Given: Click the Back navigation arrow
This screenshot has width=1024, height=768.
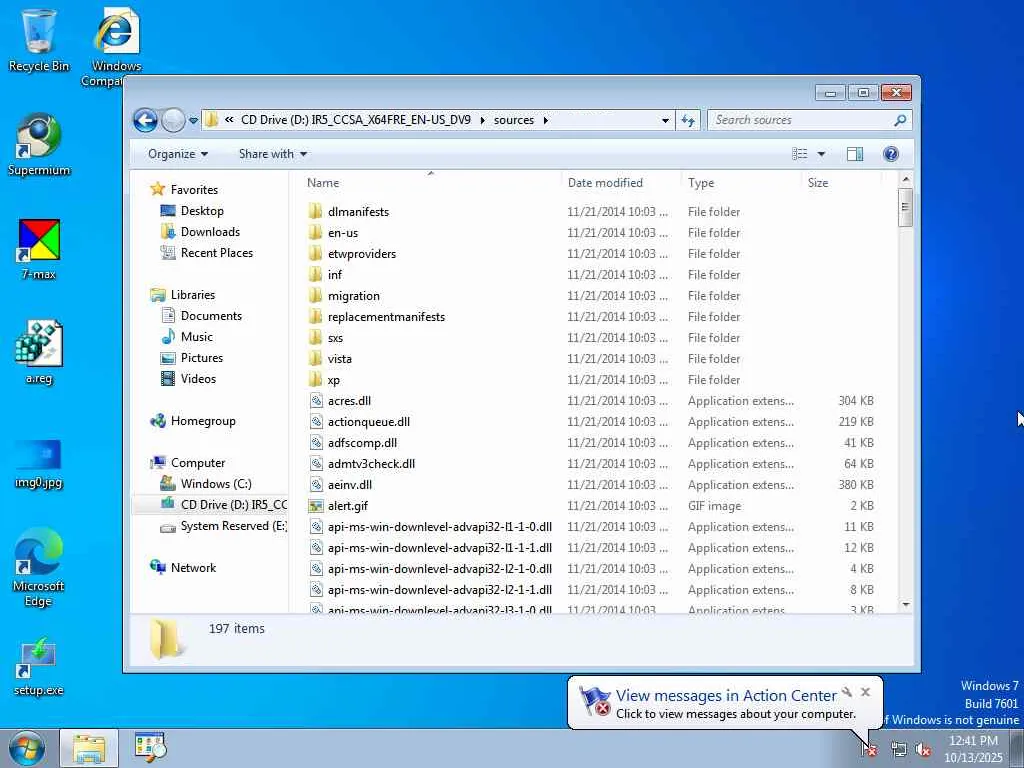Looking at the screenshot, I should 145,120.
